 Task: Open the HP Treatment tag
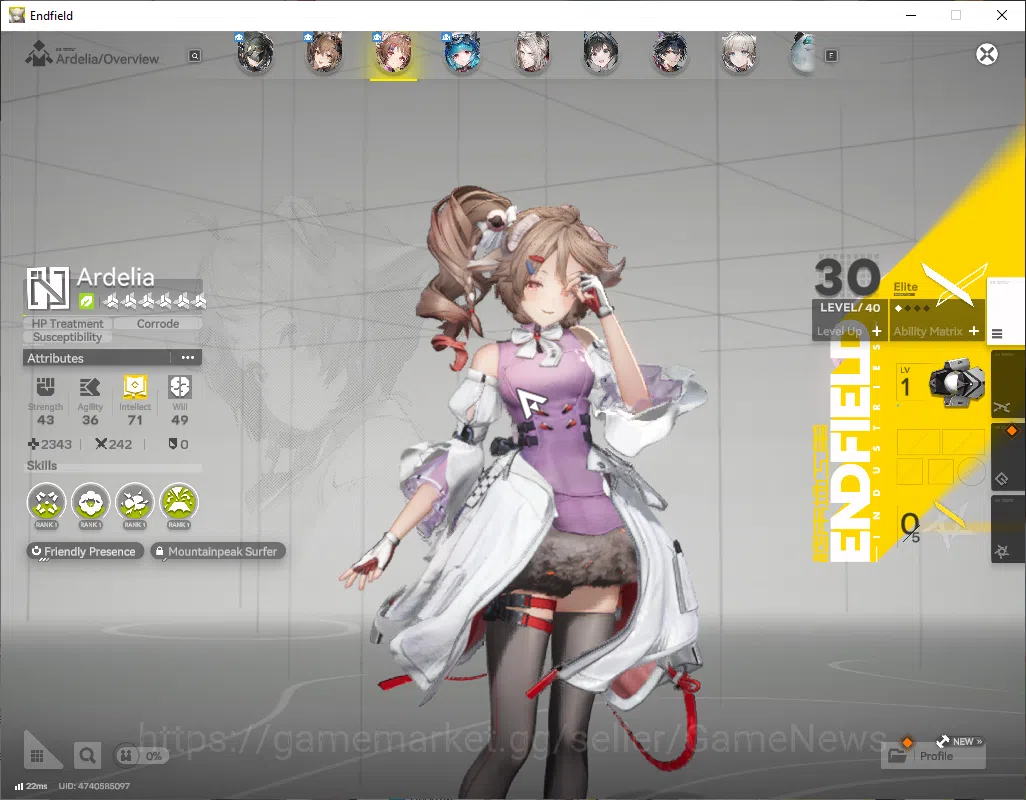67,323
